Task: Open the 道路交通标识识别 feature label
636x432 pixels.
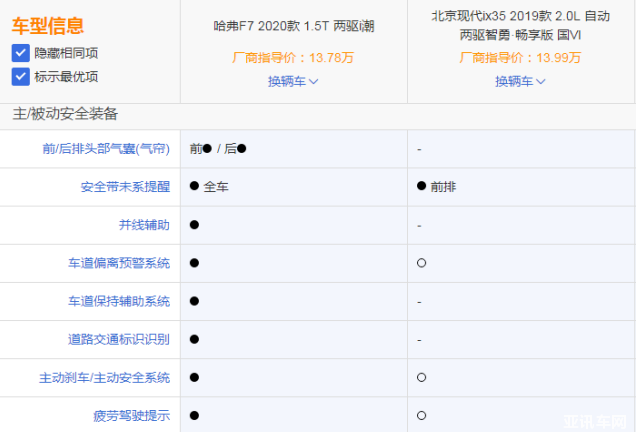Action: (x=119, y=339)
